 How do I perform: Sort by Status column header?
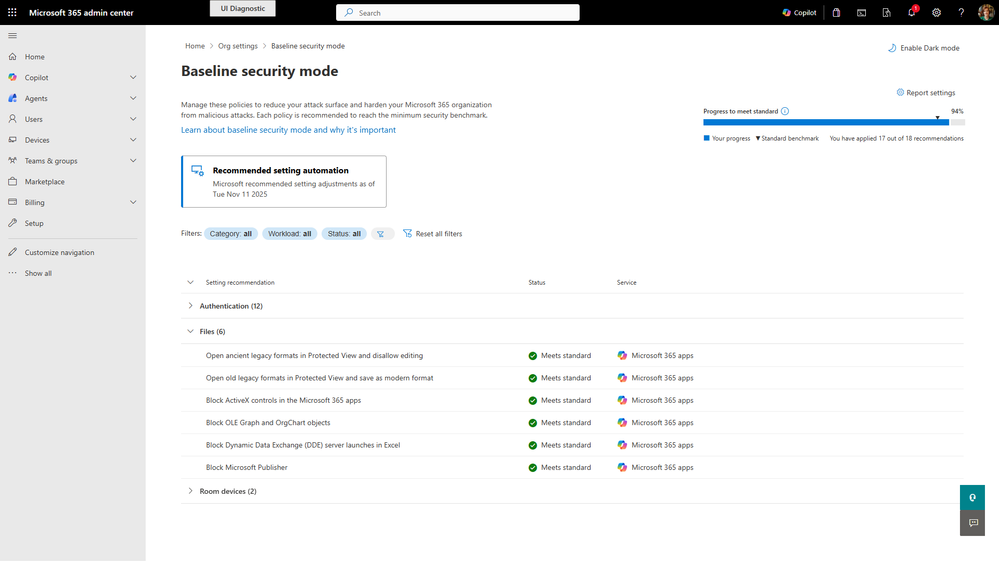pos(536,282)
